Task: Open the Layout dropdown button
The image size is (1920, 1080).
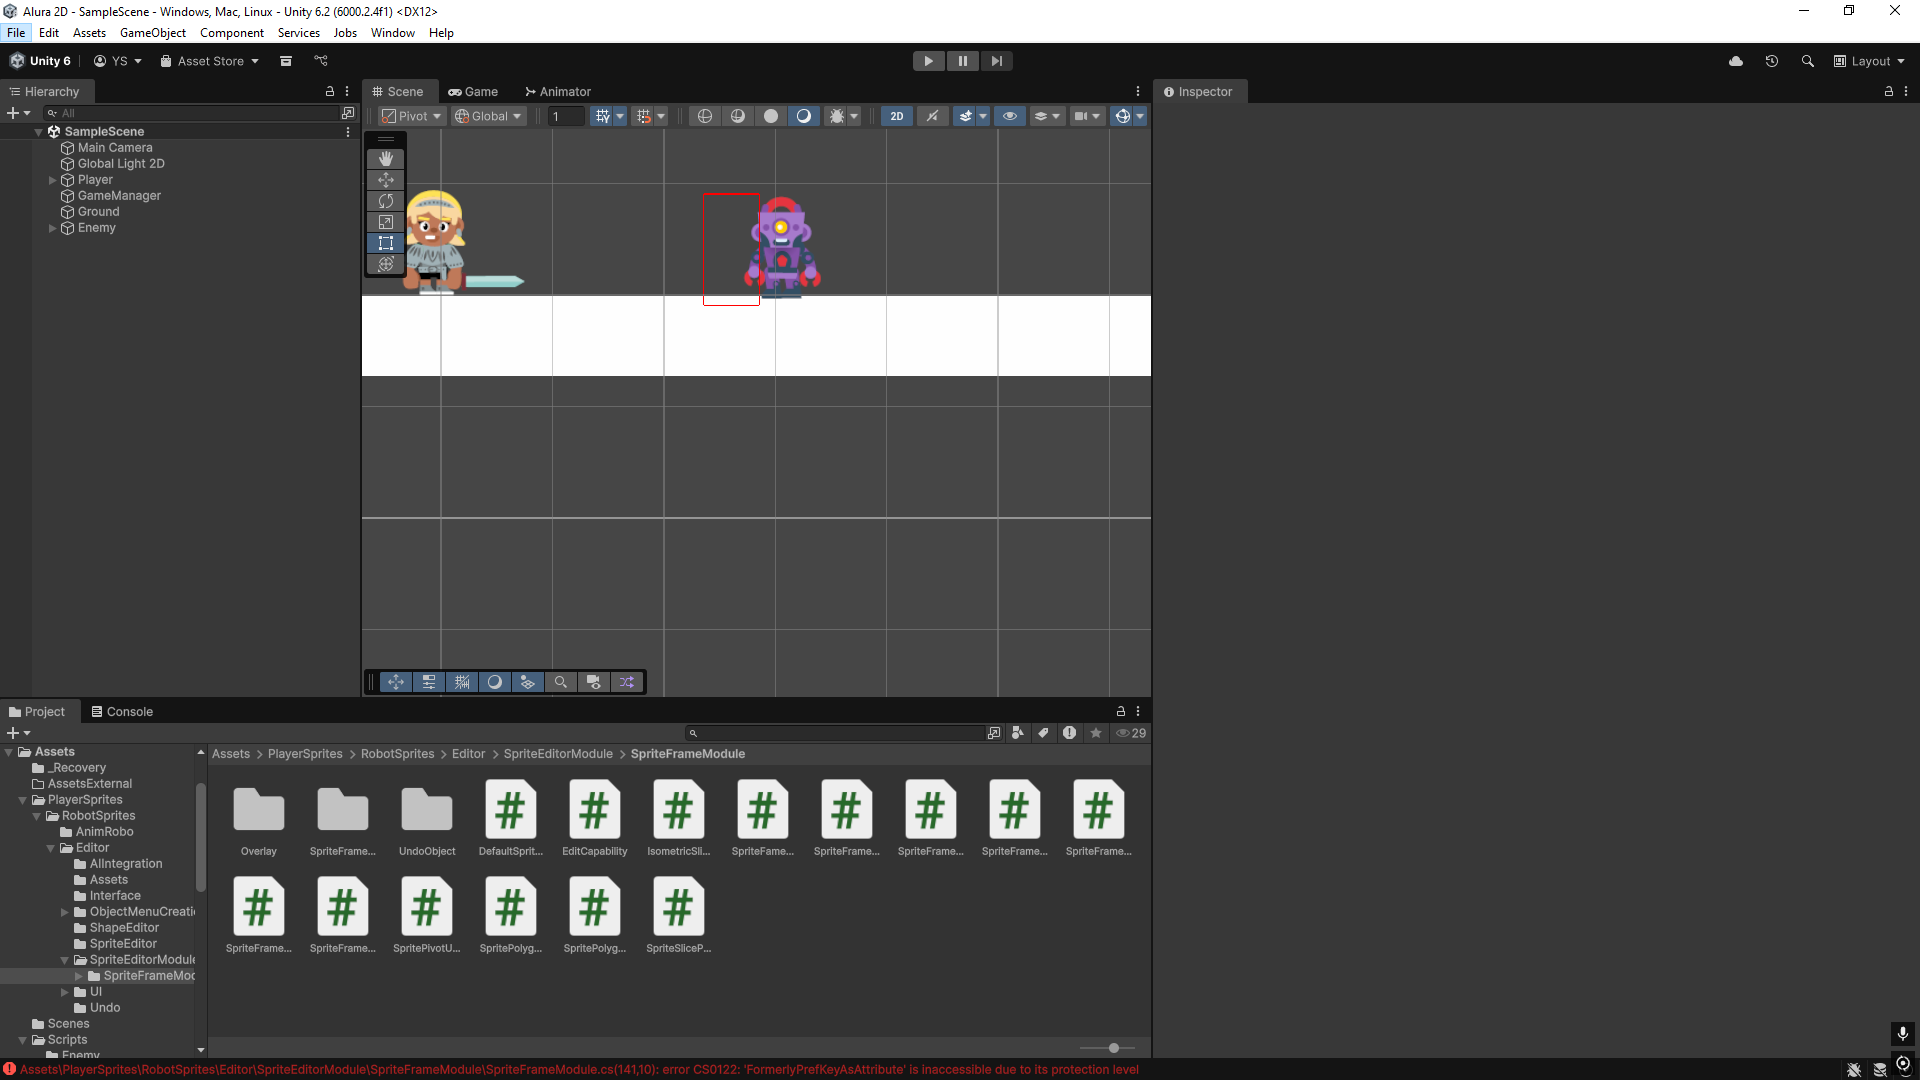Action: (1869, 61)
